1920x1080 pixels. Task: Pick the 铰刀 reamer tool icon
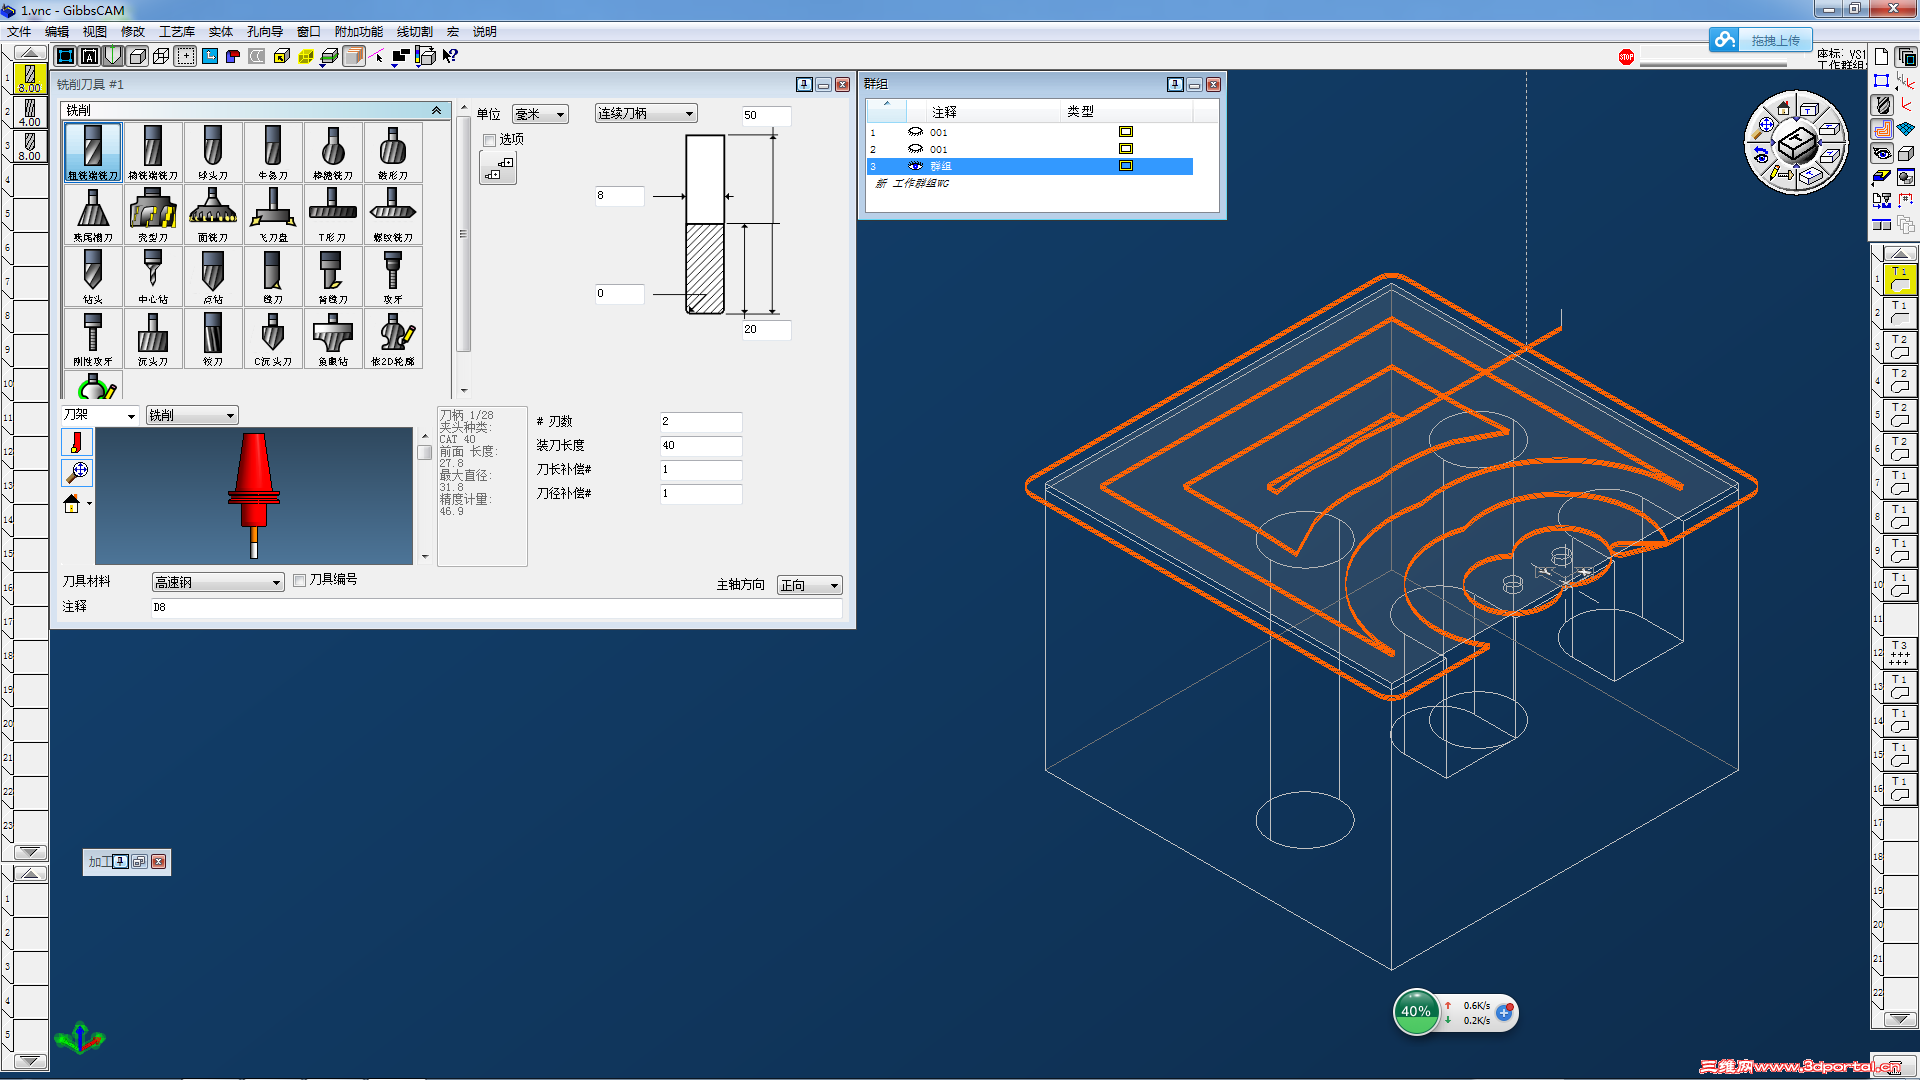click(x=213, y=337)
